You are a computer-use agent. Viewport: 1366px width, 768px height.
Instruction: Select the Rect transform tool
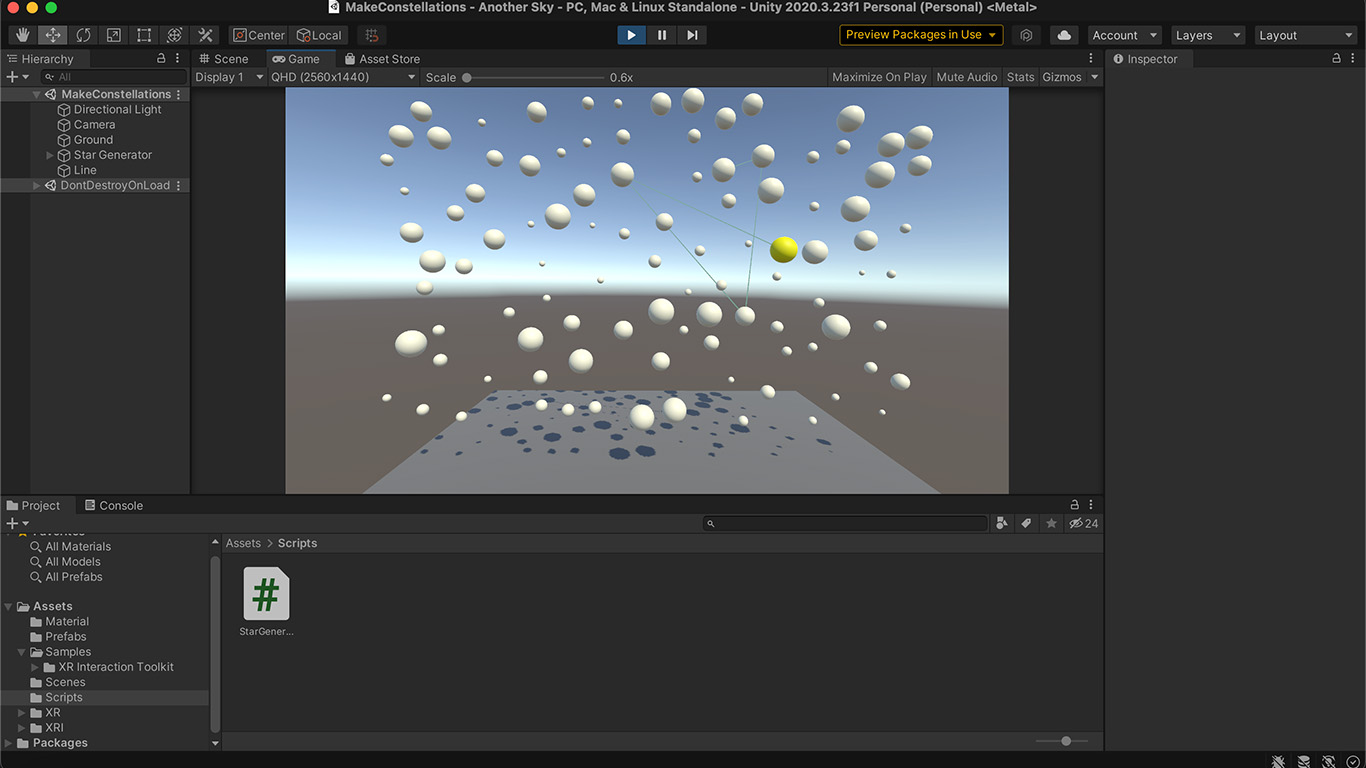pos(144,35)
